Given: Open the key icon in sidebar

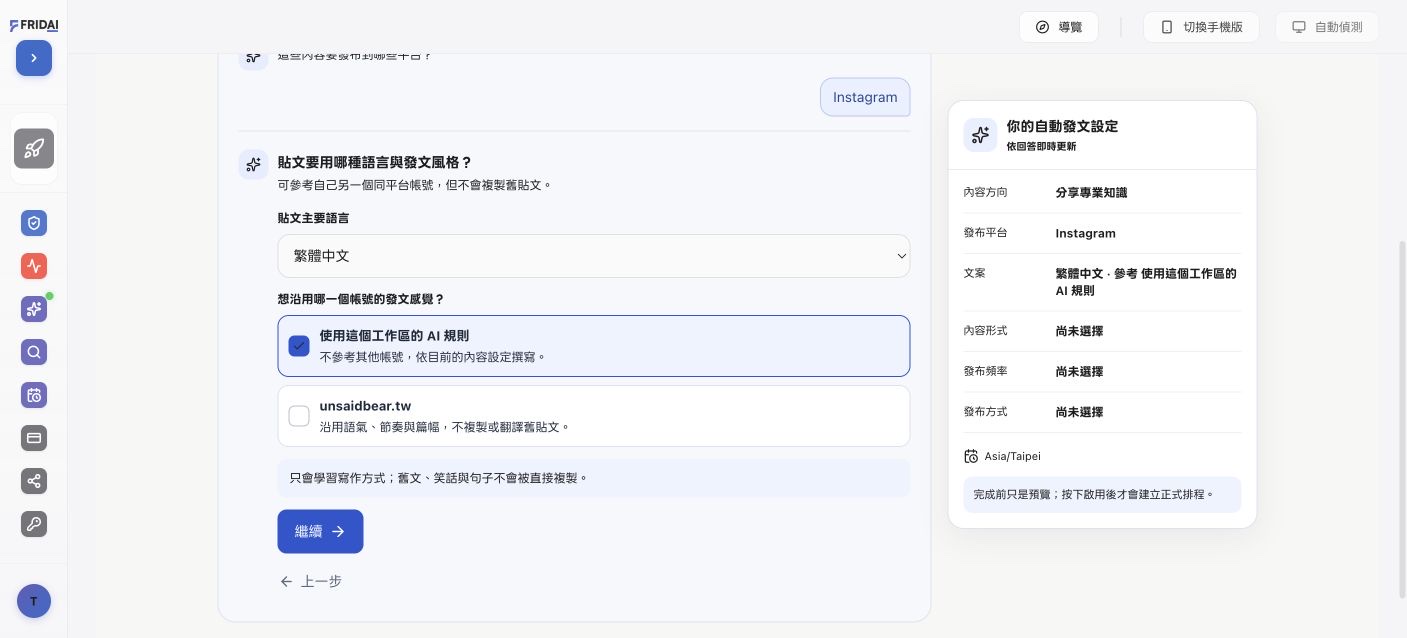Looking at the screenshot, I should coord(34,524).
